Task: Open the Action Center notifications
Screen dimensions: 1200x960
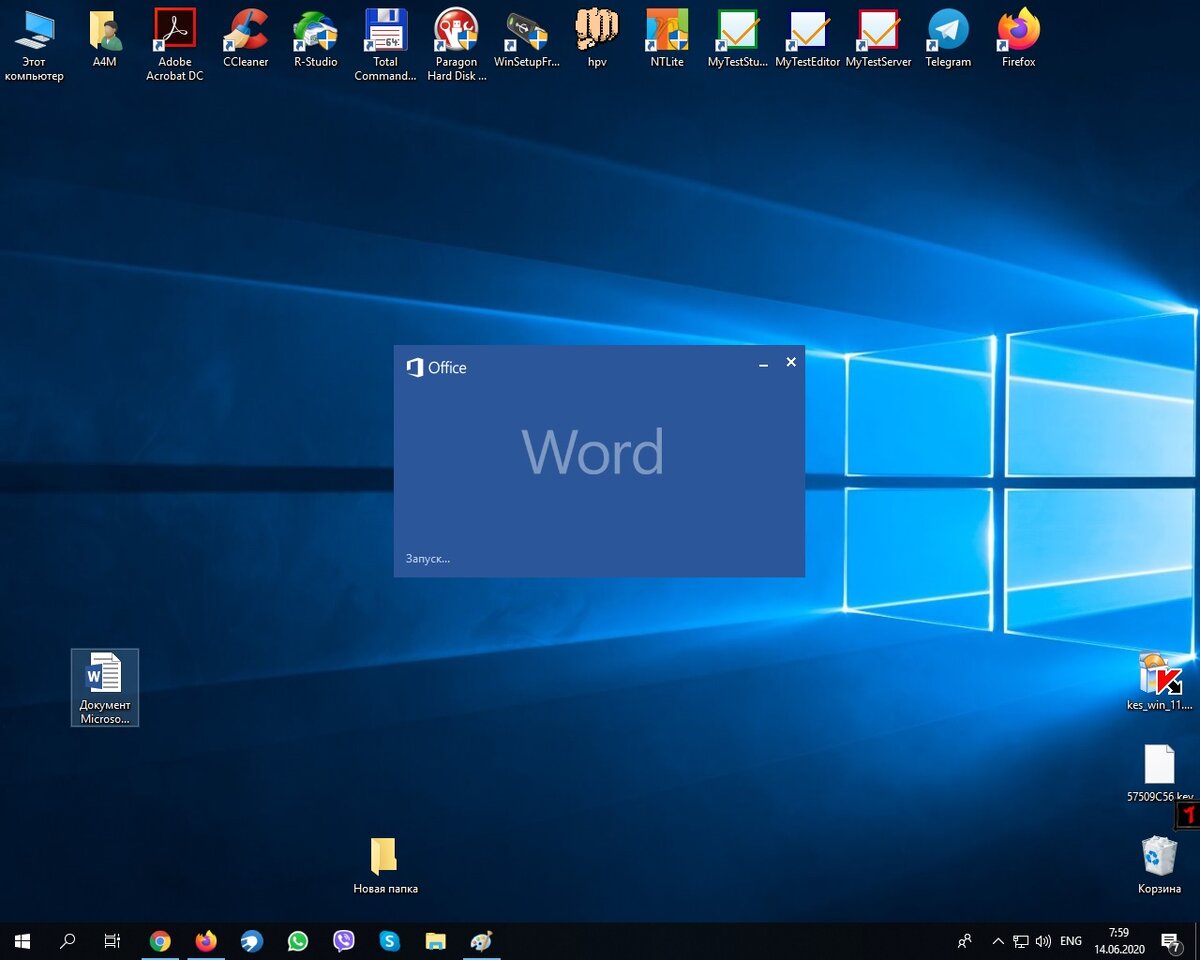Action: pos(1171,941)
